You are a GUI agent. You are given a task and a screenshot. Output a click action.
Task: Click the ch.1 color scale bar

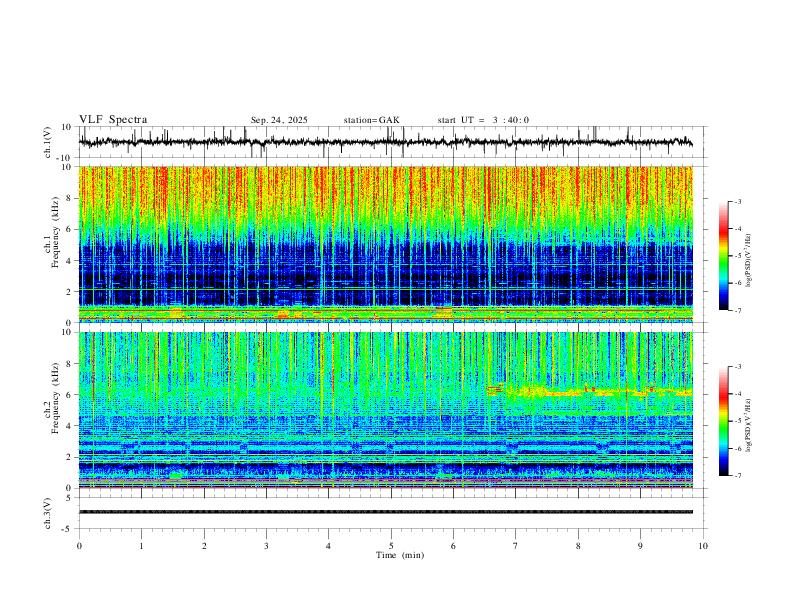coord(724,255)
